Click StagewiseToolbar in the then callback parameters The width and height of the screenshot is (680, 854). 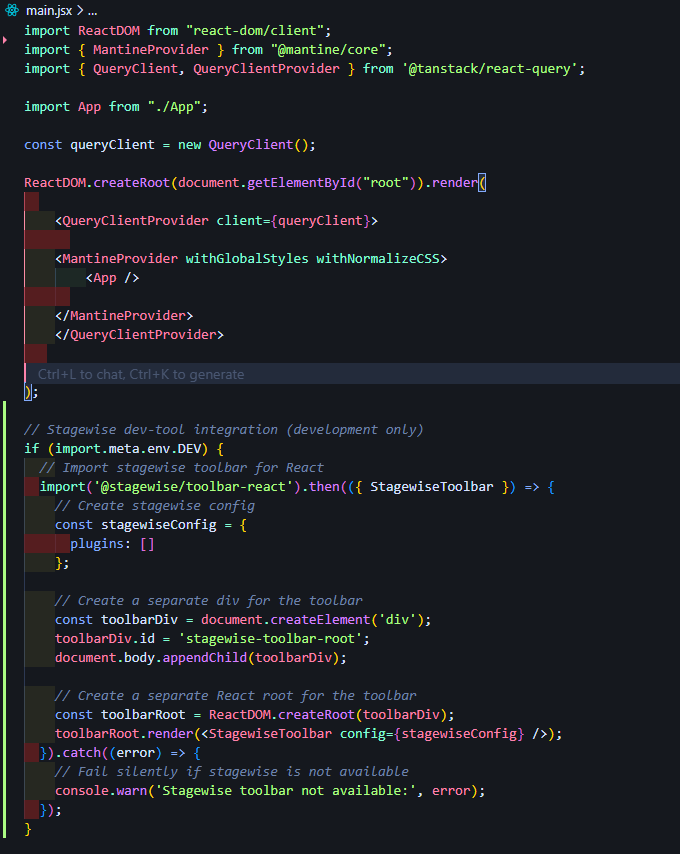[432, 487]
